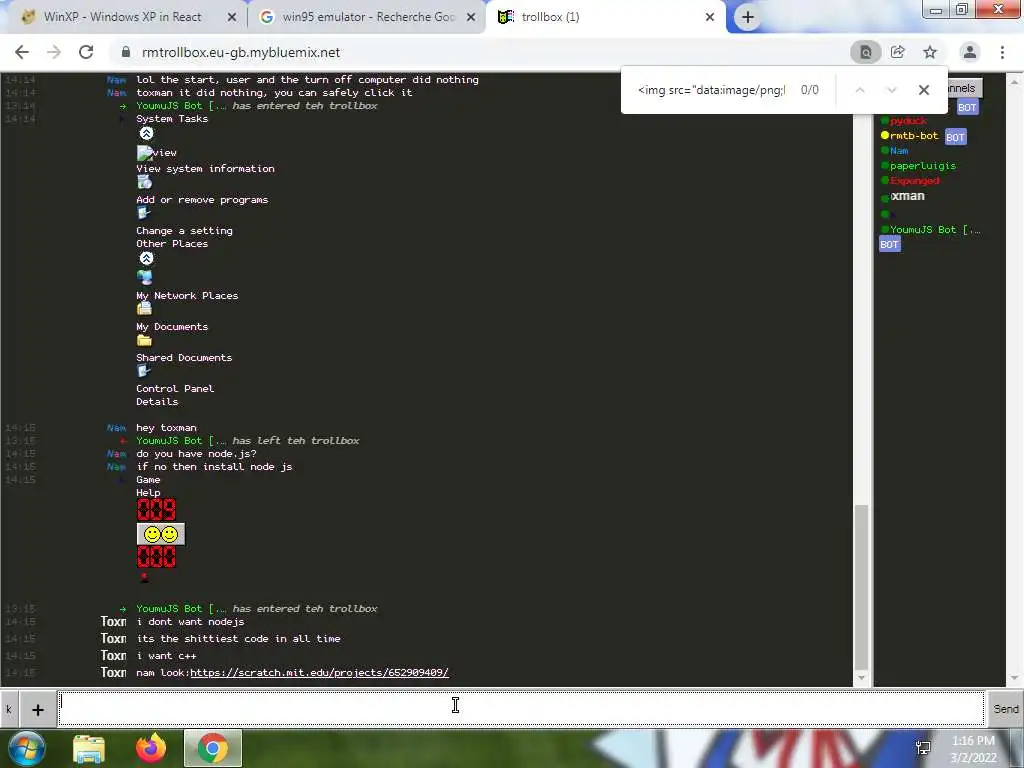Viewport: 1024px width, 768px height.
Task: Click 'Control Panel' text in chat
Action: click(175, 389)
